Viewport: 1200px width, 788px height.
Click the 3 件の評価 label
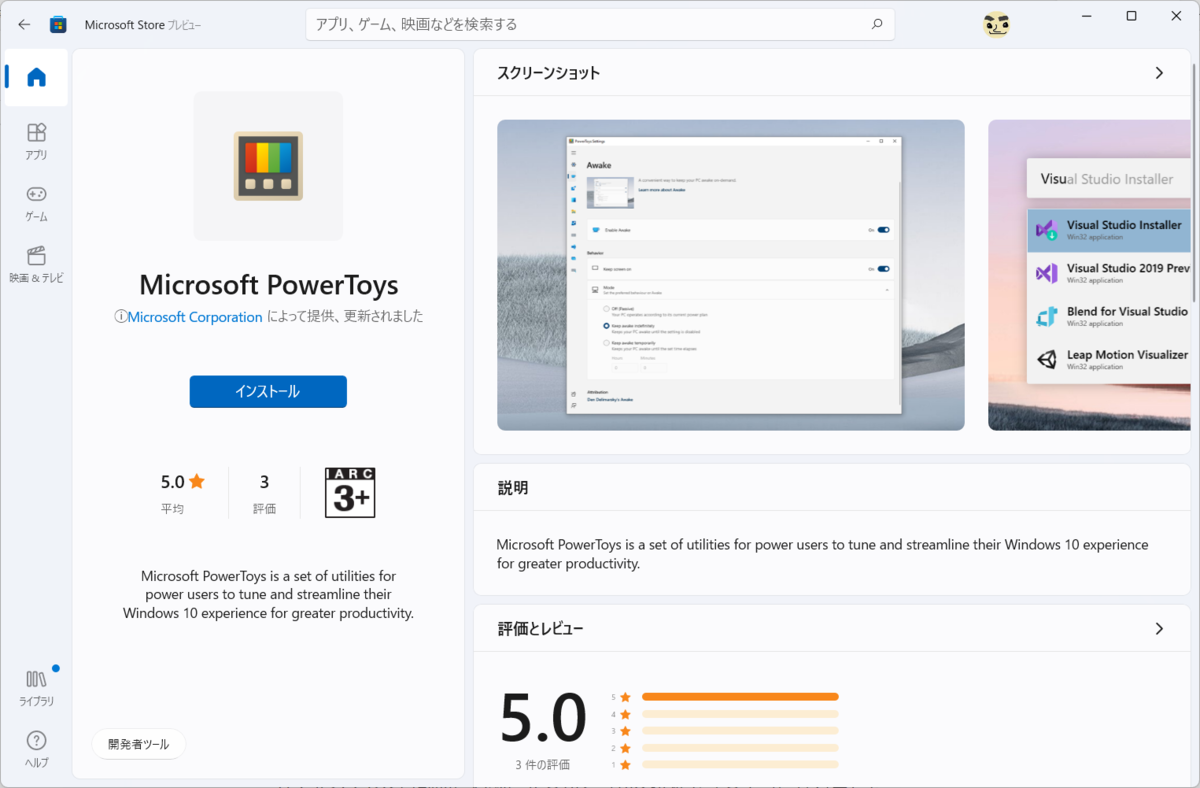tap(543, 765)
